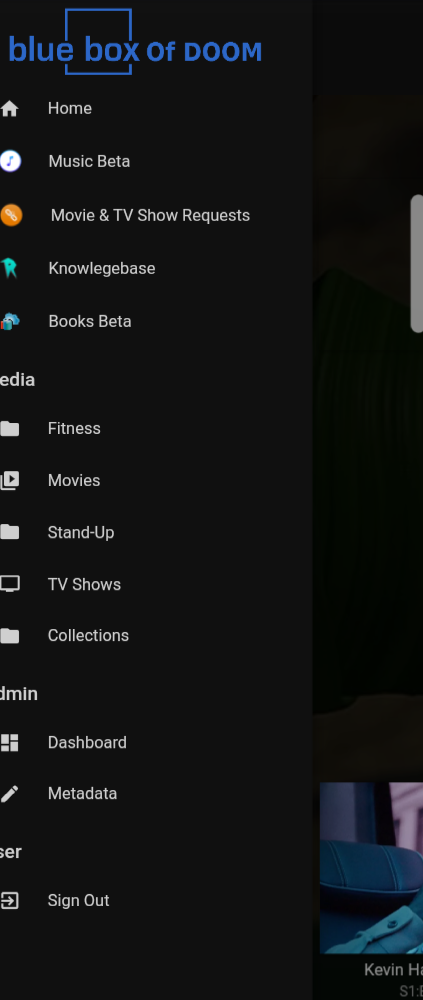The width and height of the screenshot is (423, 1000).
Task: Click the folder icon beside Stand-Up
Action: click(x=10, y=533)
